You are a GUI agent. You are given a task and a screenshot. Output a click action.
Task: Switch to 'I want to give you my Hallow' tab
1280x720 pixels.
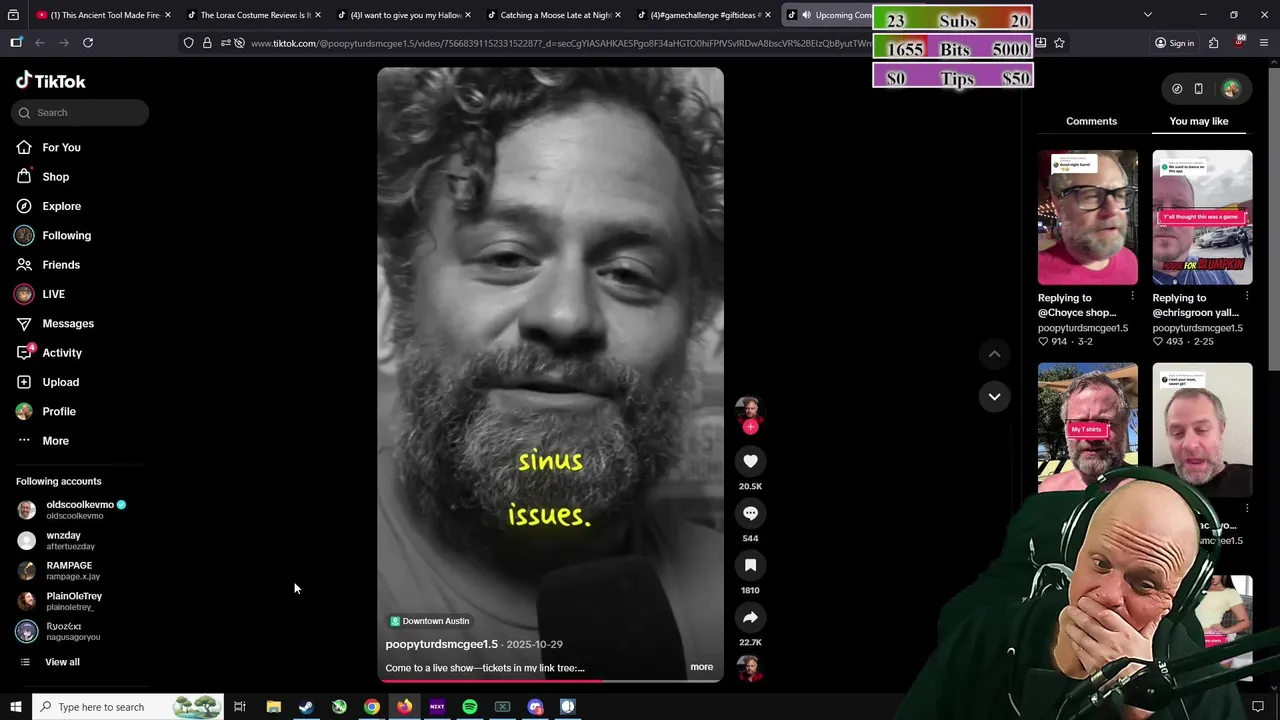coord(404,15)
